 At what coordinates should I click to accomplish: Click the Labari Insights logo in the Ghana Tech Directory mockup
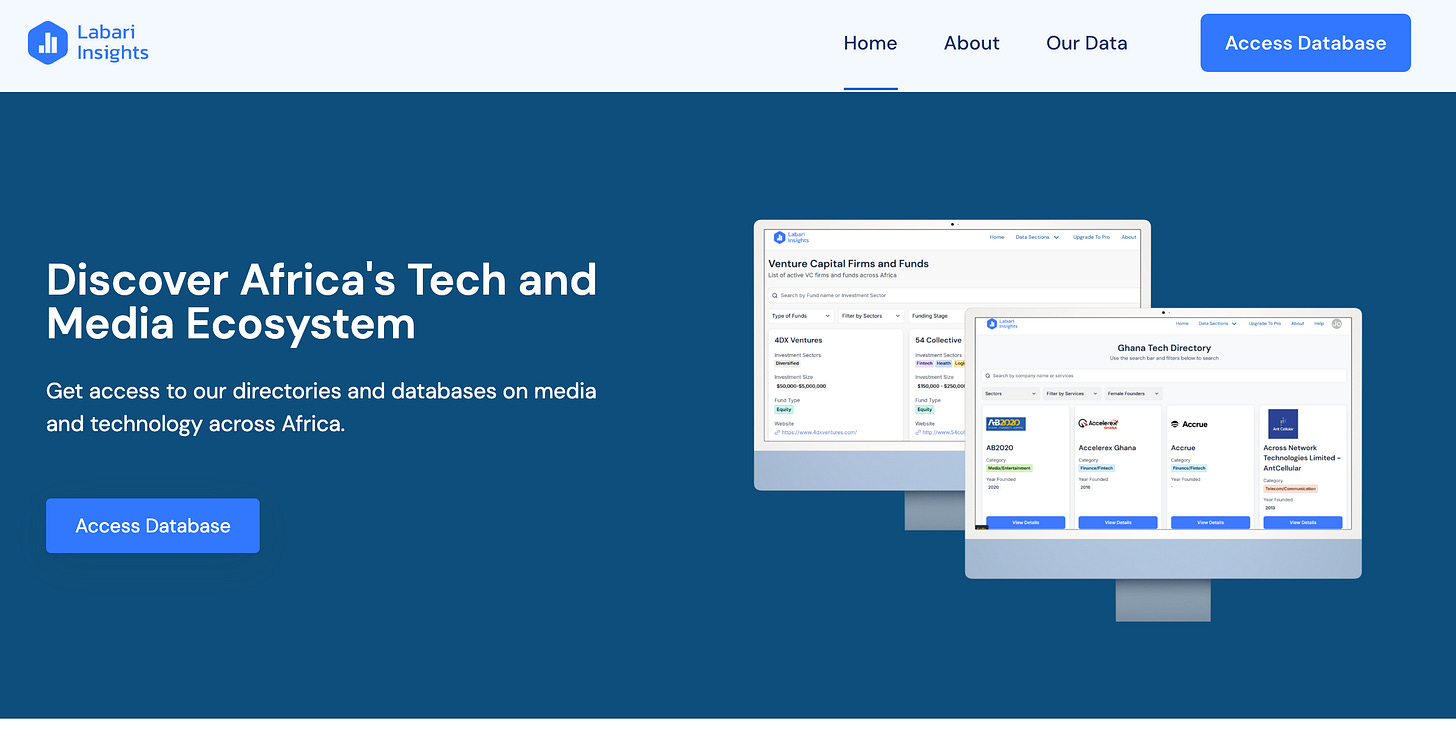click(1002, 324)
